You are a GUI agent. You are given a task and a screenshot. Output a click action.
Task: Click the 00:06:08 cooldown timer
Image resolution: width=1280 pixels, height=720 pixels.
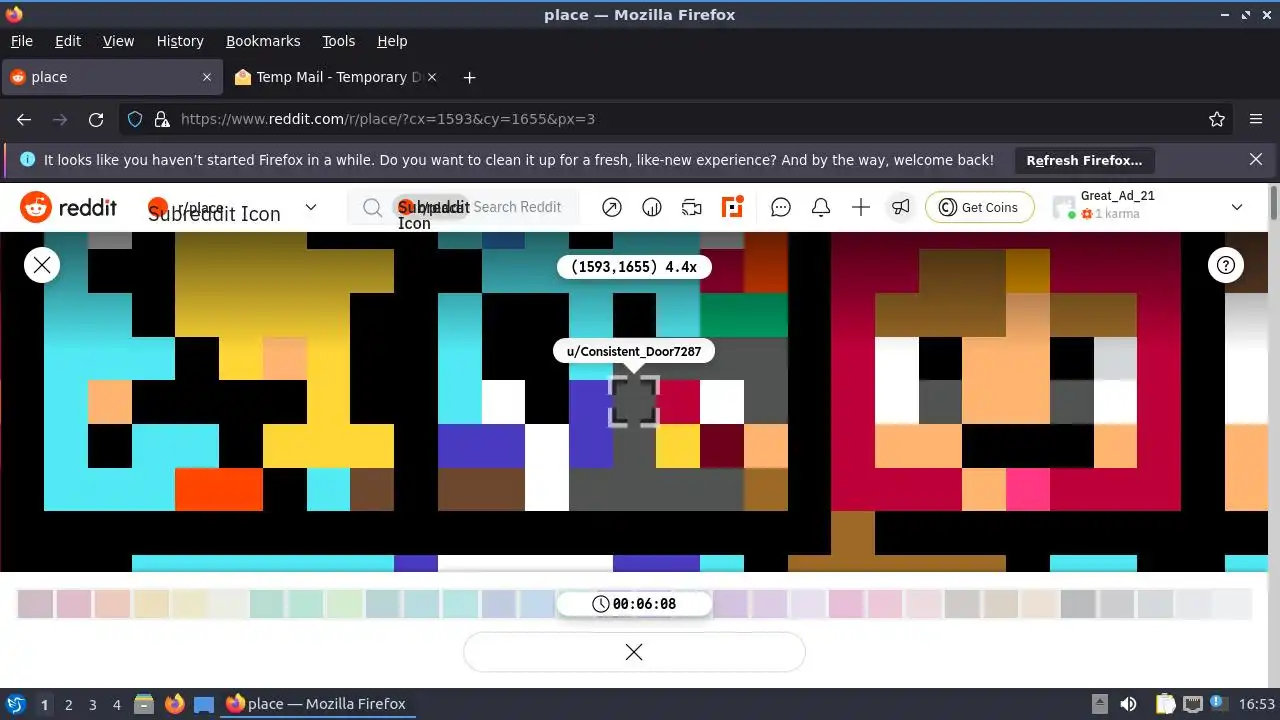click(634, 604)
